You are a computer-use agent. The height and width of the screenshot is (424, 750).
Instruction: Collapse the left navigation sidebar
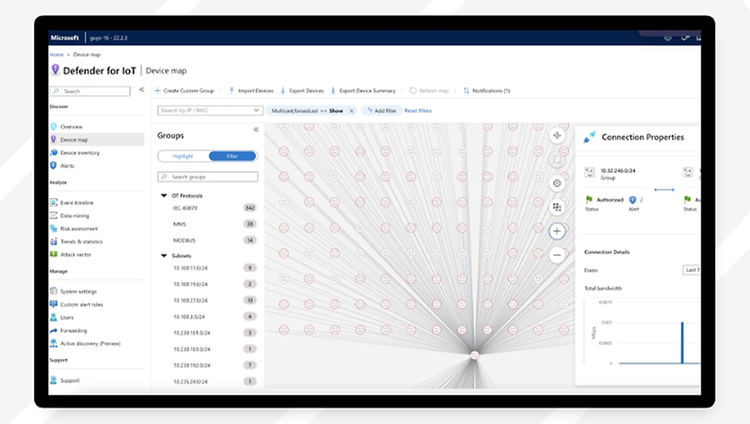pyautogui.click(x=142, y=89)
